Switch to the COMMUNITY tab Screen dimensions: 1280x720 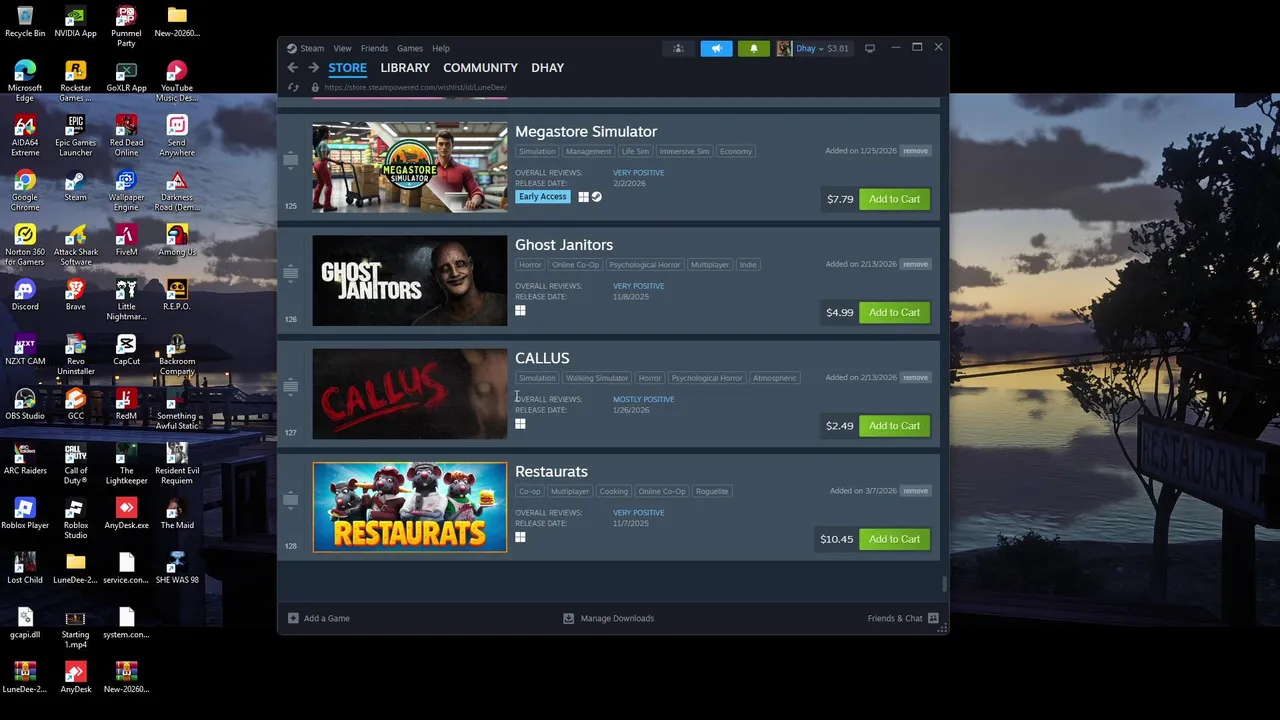[x=480, y=68]
